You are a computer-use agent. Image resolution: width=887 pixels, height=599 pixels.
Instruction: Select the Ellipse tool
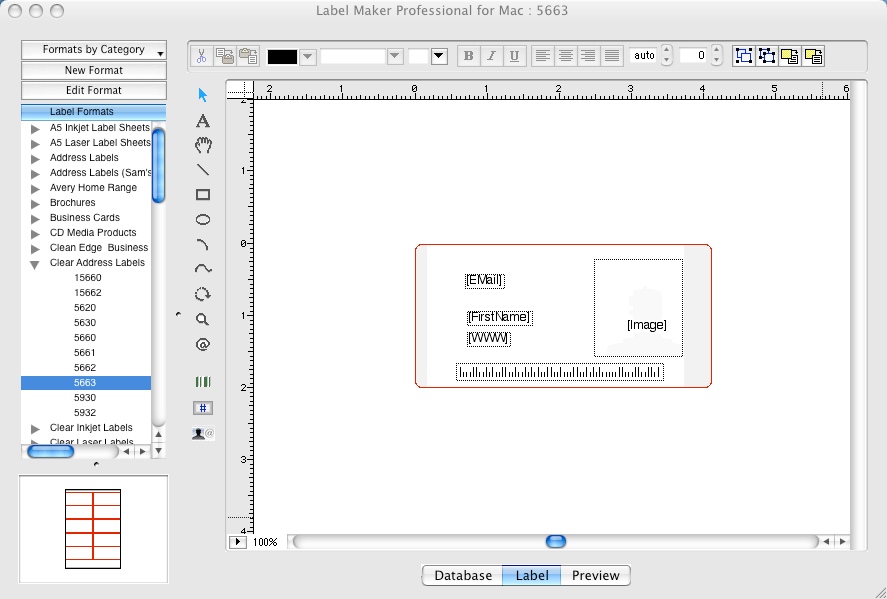pos(202,219)
